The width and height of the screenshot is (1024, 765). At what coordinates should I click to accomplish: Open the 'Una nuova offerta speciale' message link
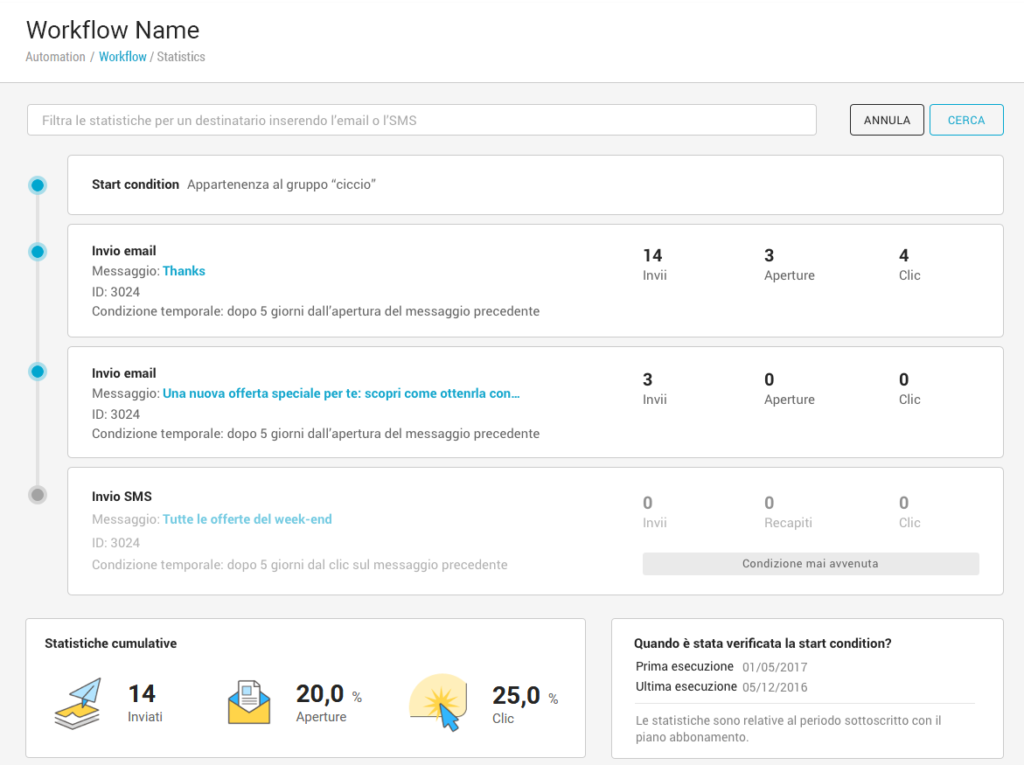[341, 394]
